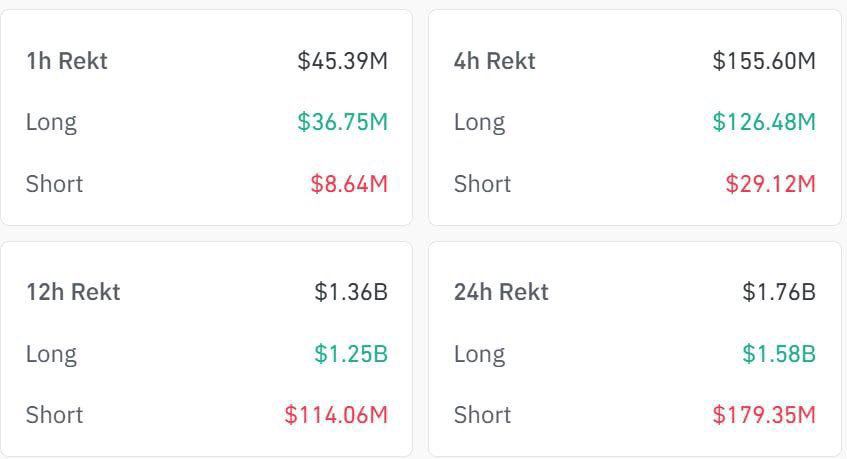Select the red $114.06M short value
This screenshot has height=459, width=847.
(x=336, y=415)
